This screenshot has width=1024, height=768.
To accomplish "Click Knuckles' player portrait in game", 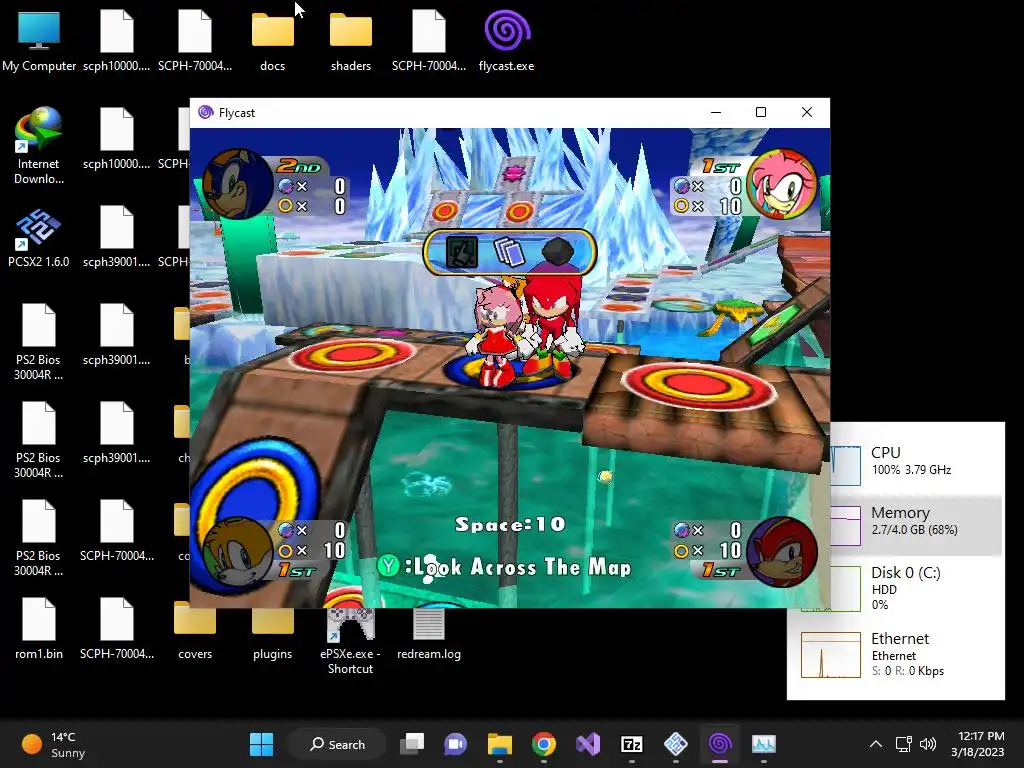I will tap(782, 552).
